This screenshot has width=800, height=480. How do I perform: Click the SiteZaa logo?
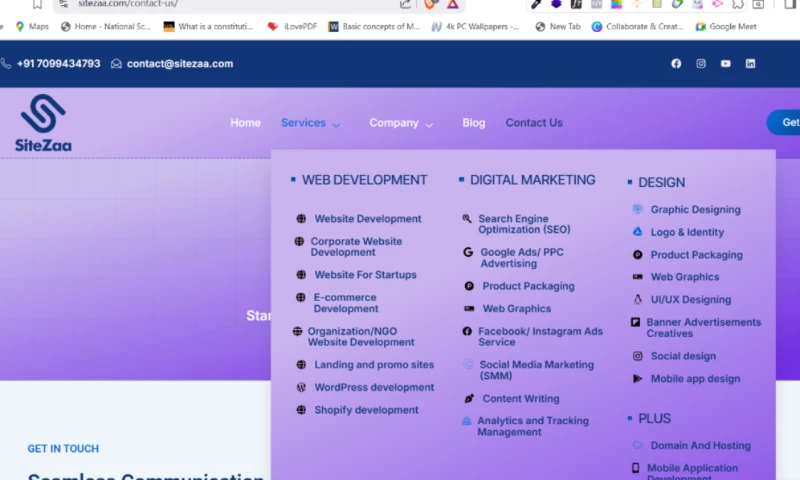click(43, 123)
